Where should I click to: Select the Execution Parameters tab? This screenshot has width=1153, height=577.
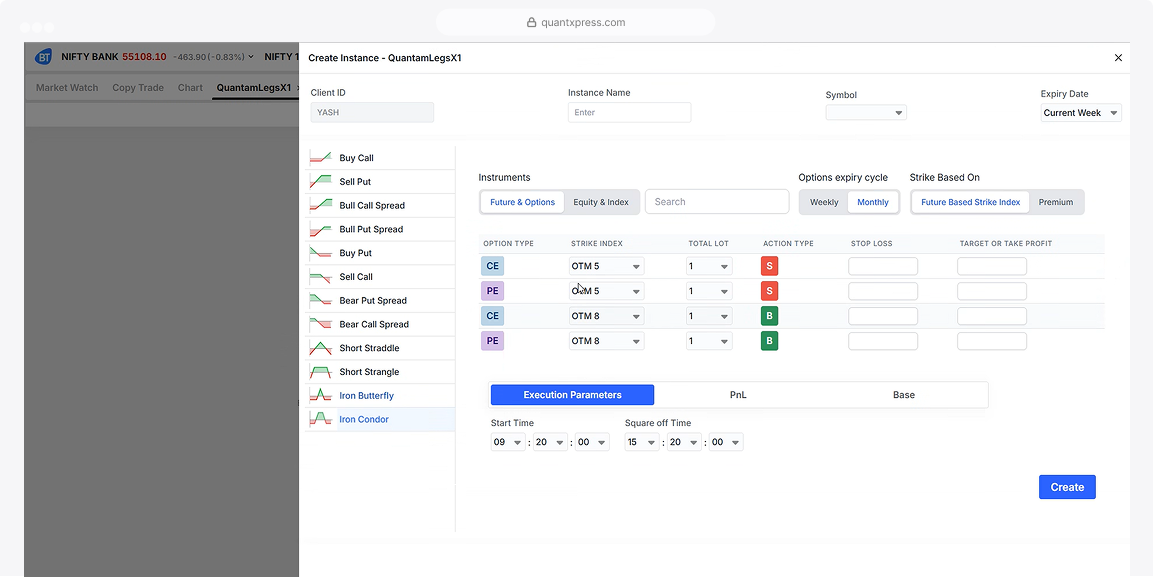tap(572, 395)
